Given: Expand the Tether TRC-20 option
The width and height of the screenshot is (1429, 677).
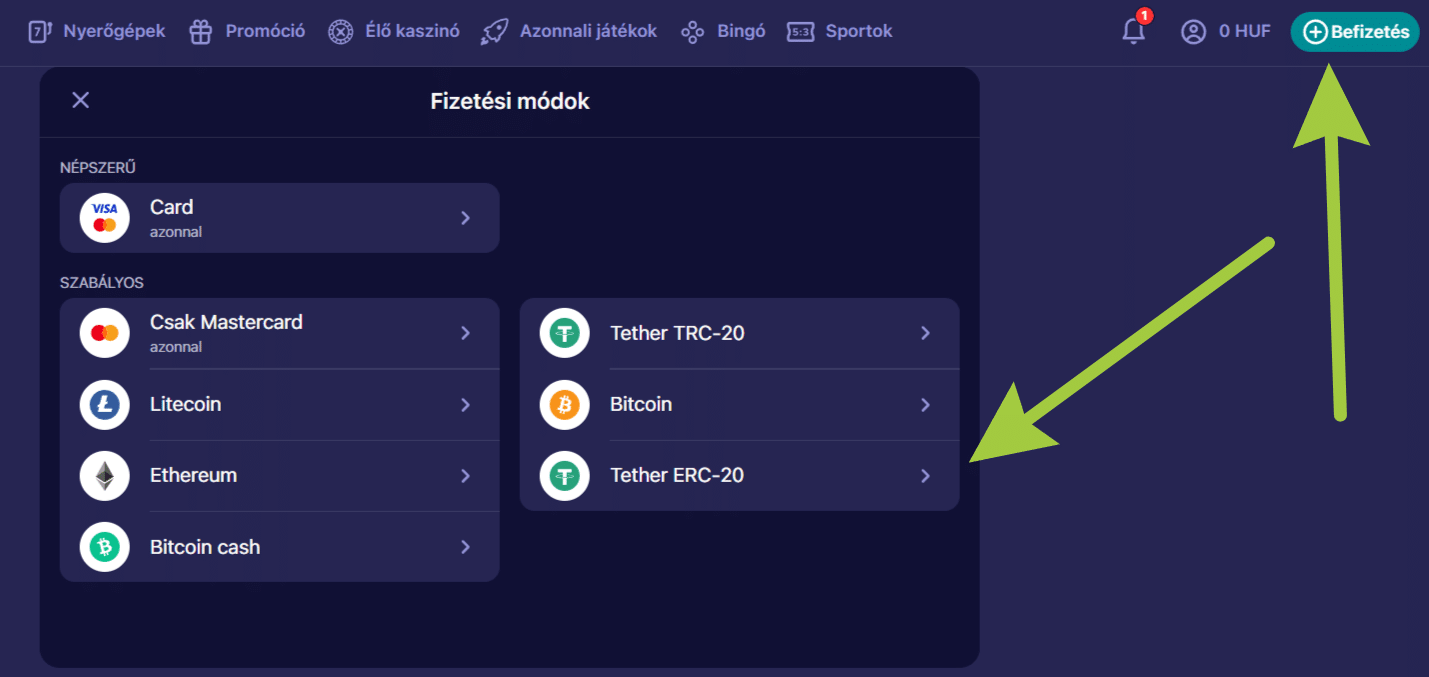Looking at the screenshot, I should click(x=740, y=333).
